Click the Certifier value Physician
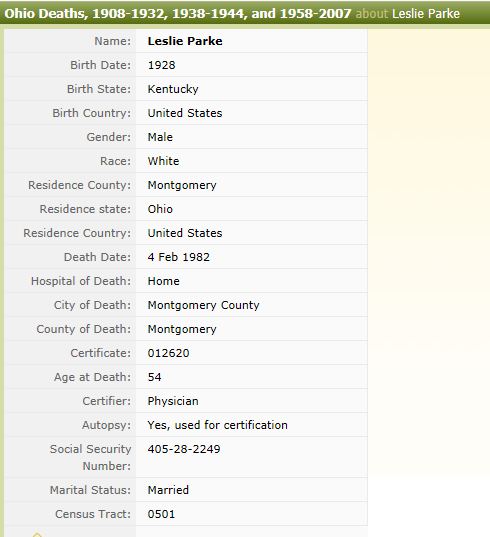Viewport: 490px width, 537px height. tap(173, 401)
